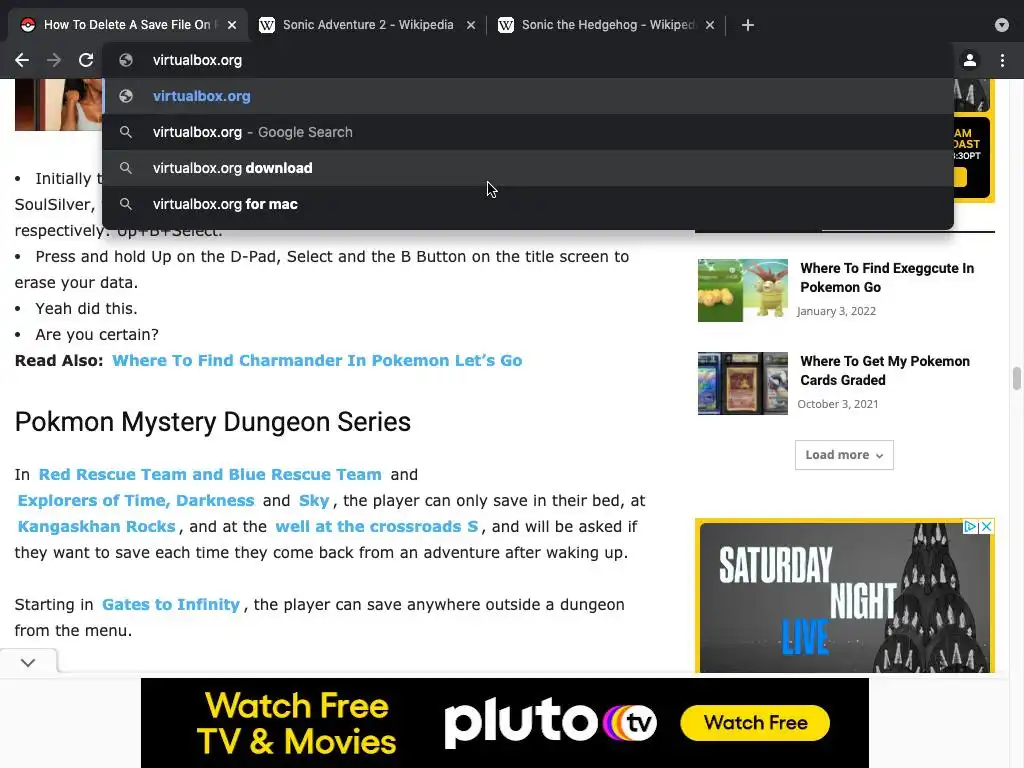Open the Sky link

coord(314,500)
